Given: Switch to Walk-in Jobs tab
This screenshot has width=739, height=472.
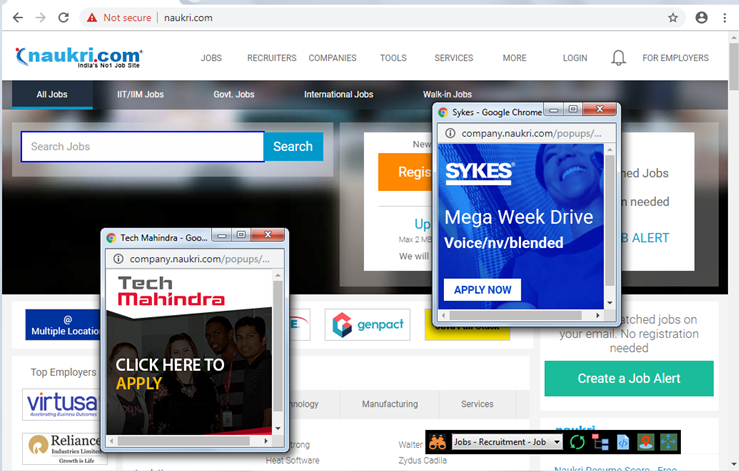Looking at the screenshot, I should click(x=447, y=94).
